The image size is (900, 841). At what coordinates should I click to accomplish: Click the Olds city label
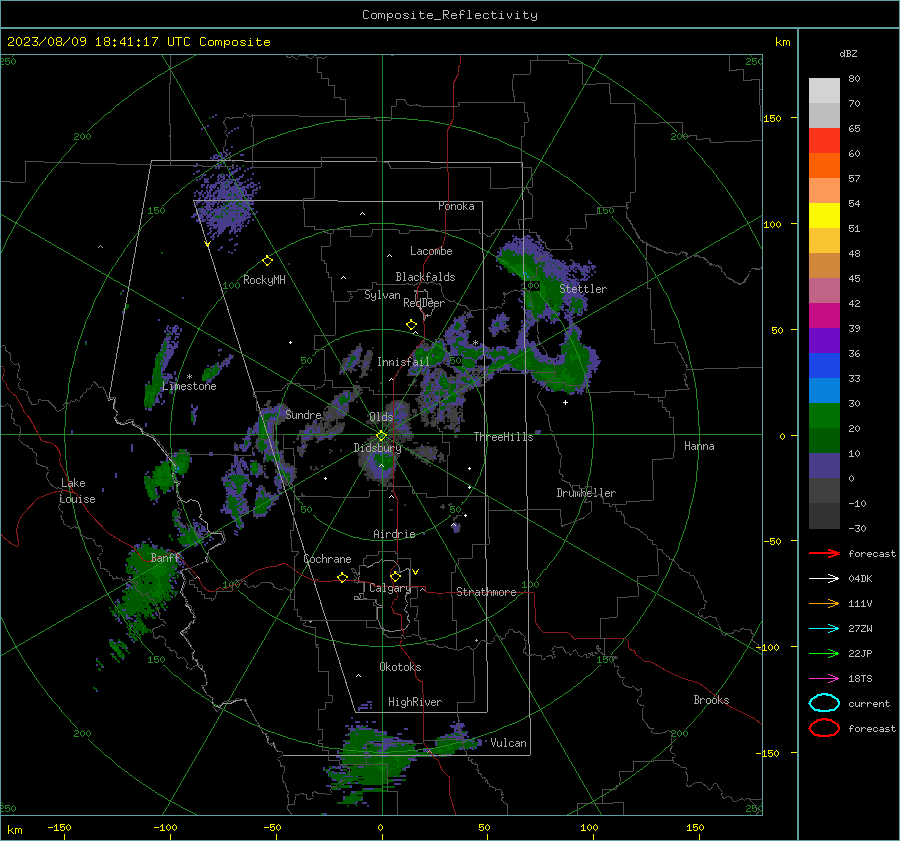(381, 417)
